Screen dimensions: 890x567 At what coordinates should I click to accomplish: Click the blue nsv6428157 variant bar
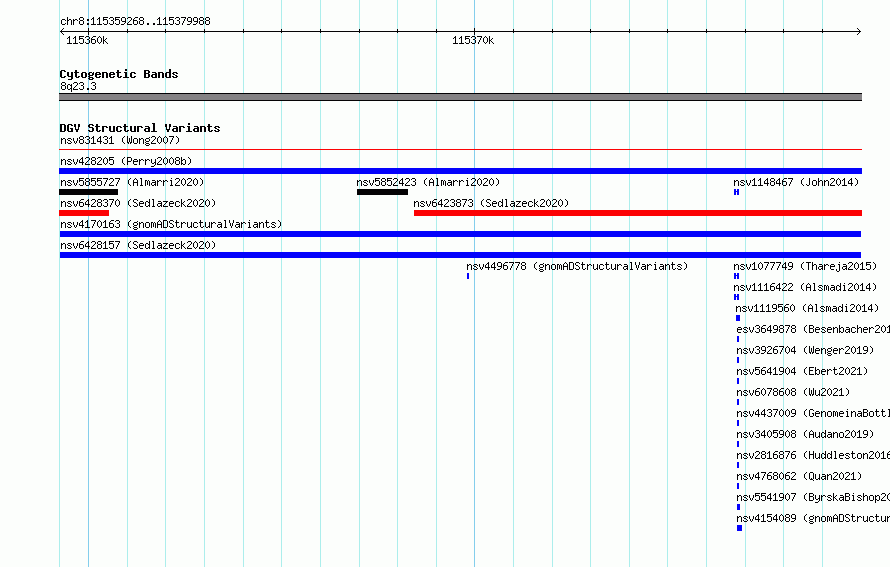point(460,255)
